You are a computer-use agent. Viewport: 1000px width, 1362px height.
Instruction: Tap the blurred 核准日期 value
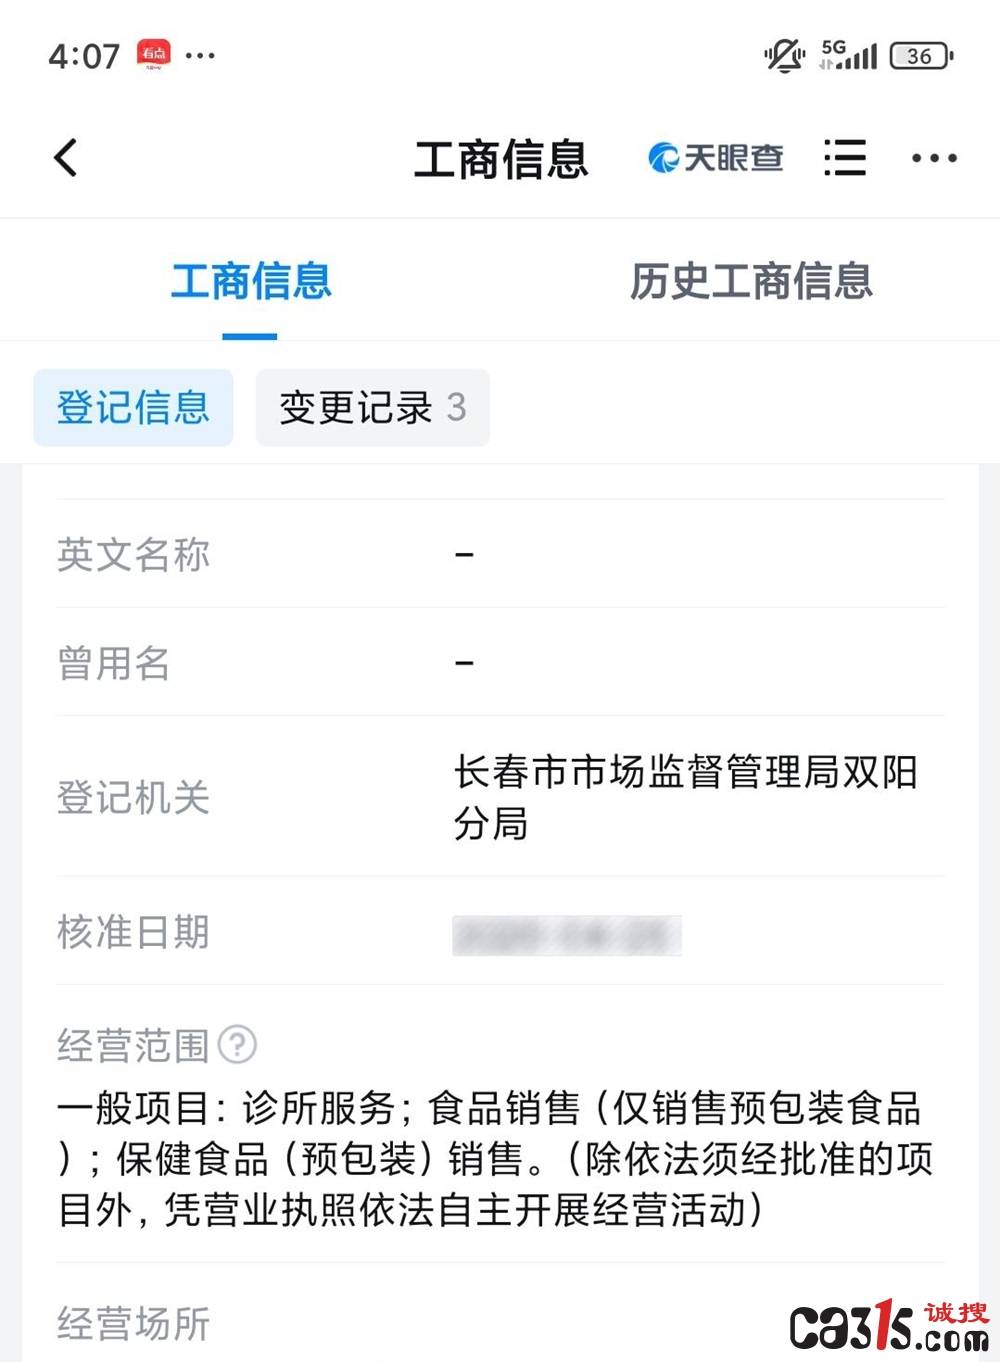[566, 932]
